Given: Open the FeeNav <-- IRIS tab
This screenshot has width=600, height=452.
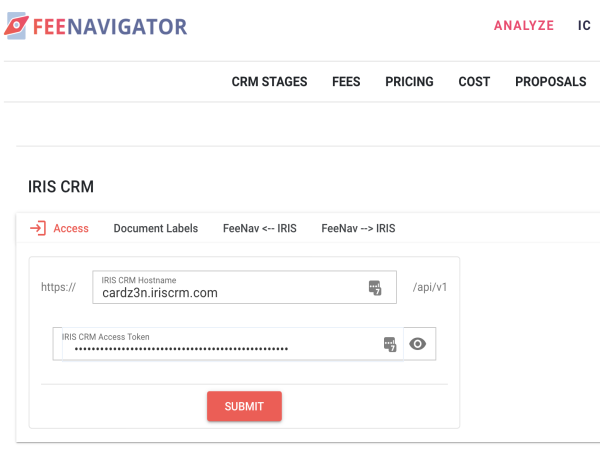Looking at the screenshot, I should pos(260,228).
